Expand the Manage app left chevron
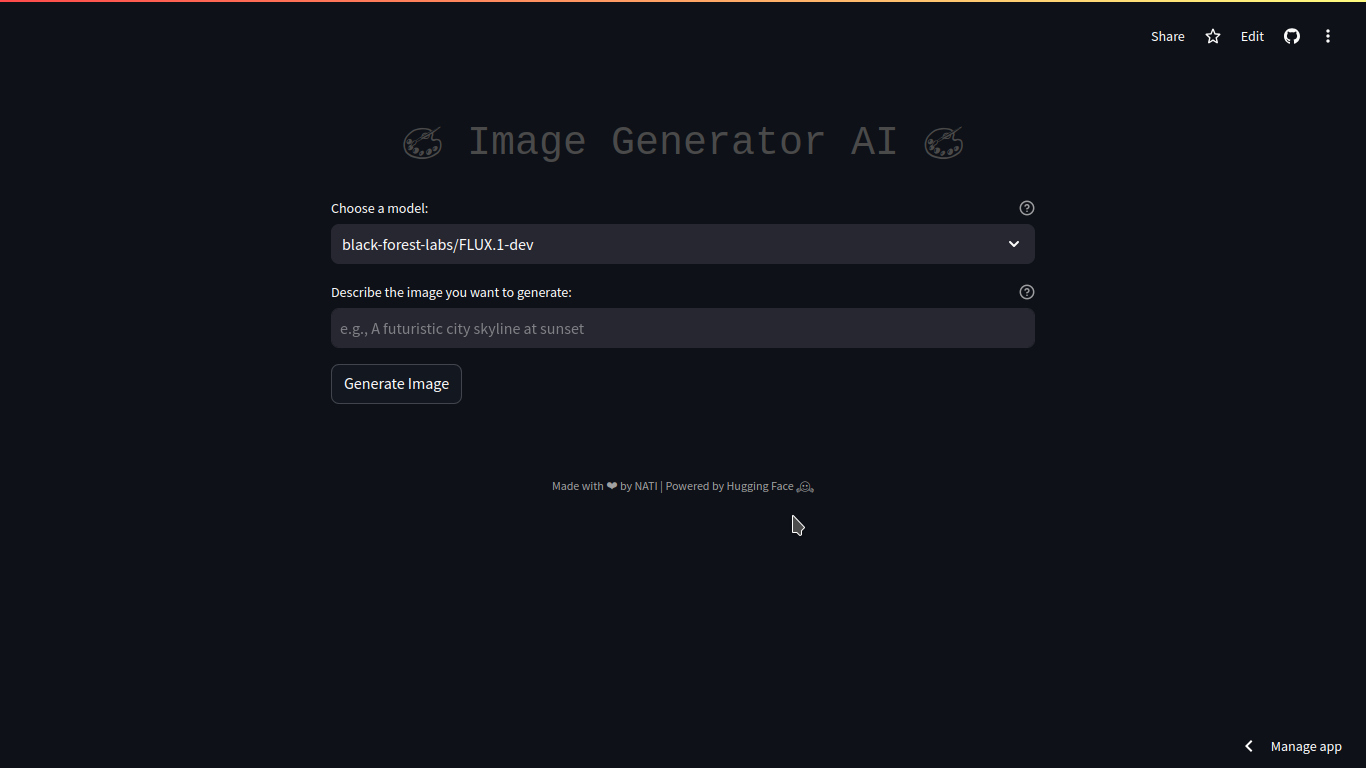 tap(1249, 746)
